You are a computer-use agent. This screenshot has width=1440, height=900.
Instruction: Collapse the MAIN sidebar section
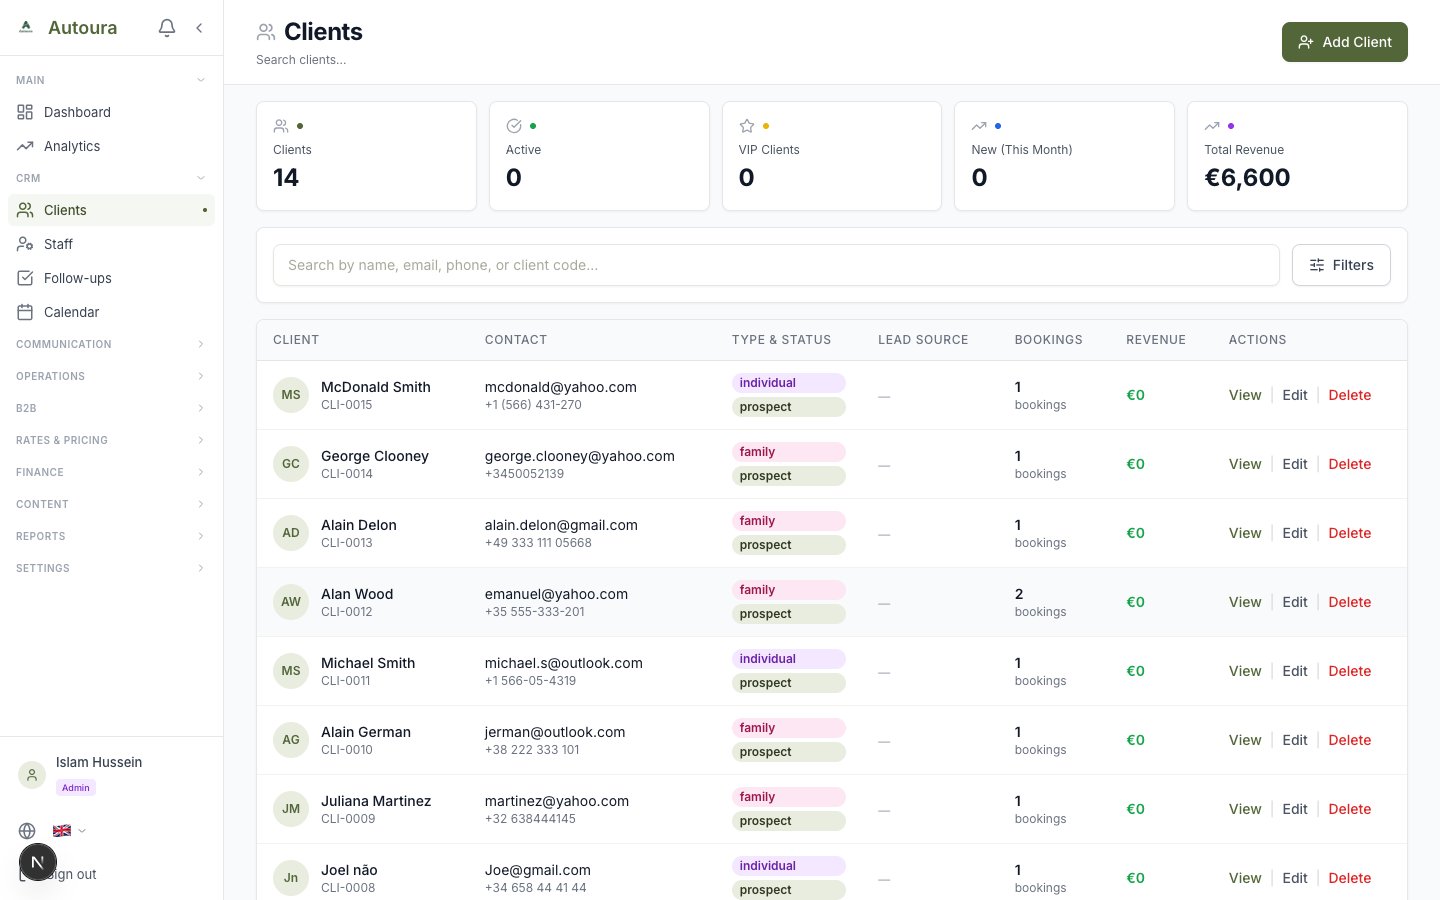coord(111,80)
